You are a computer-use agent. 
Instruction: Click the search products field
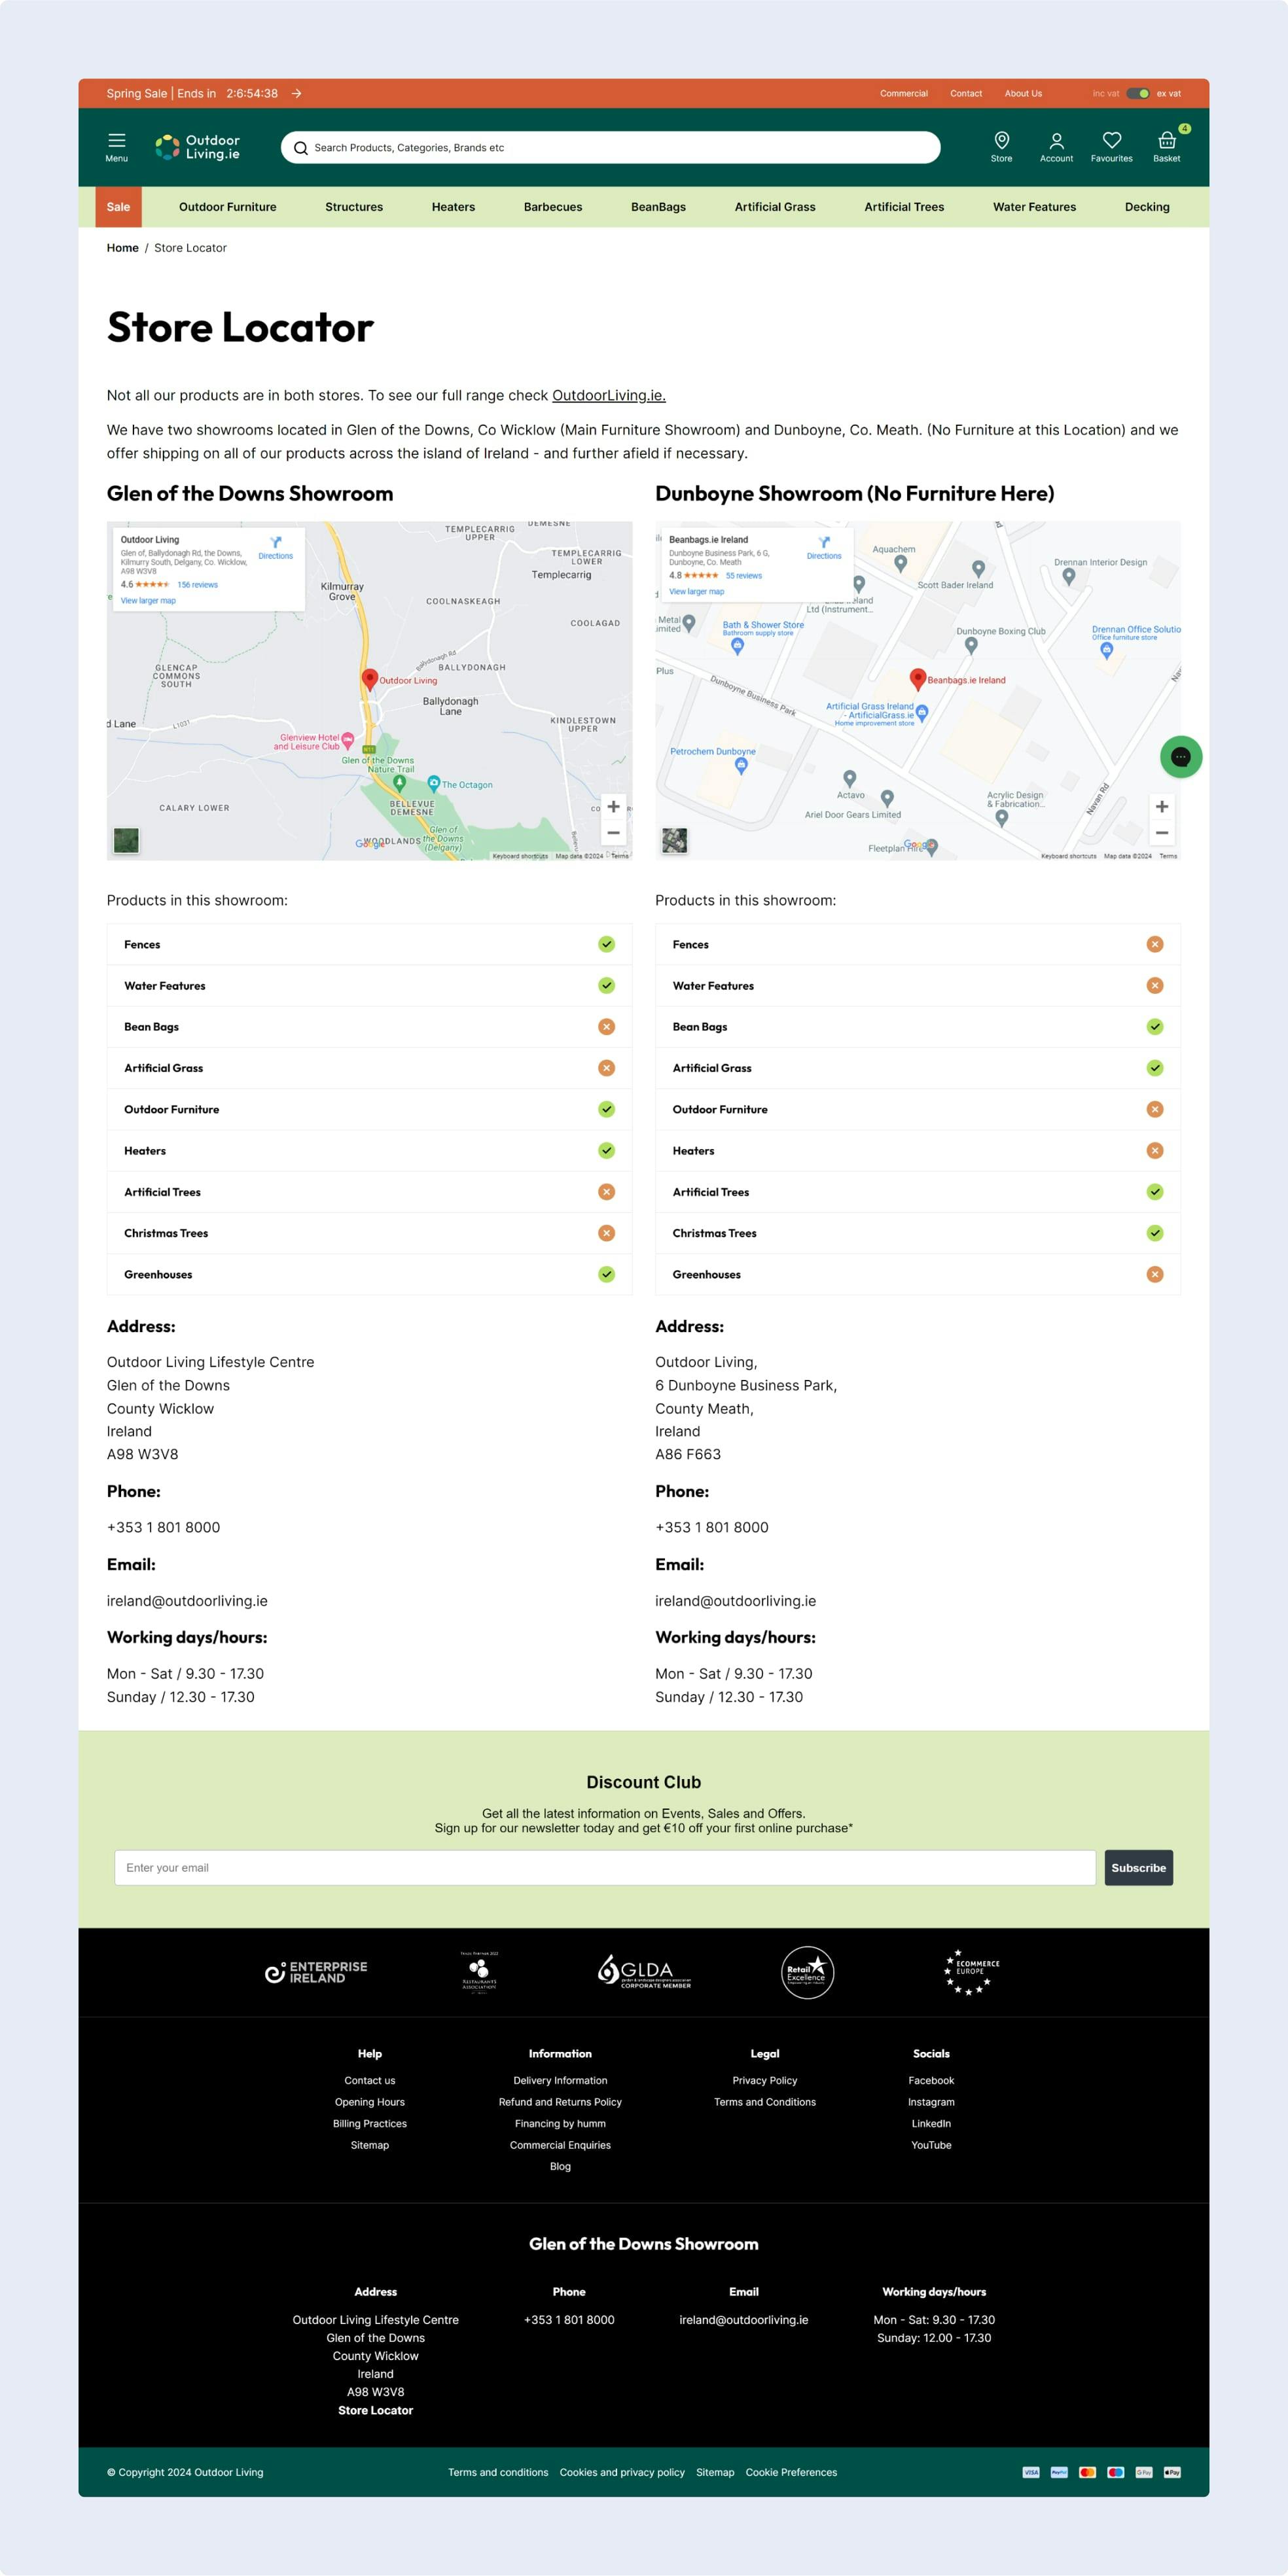pos(610,148)
